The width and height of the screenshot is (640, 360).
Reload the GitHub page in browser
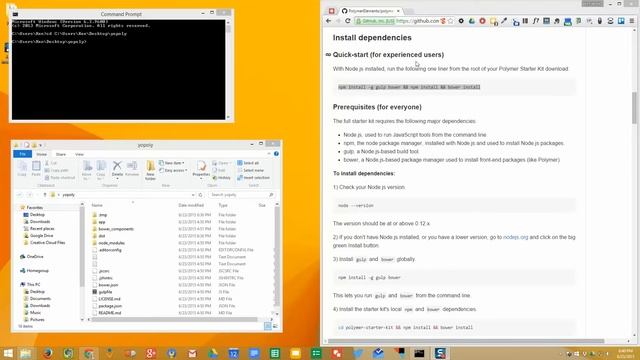tap(348, 21)
